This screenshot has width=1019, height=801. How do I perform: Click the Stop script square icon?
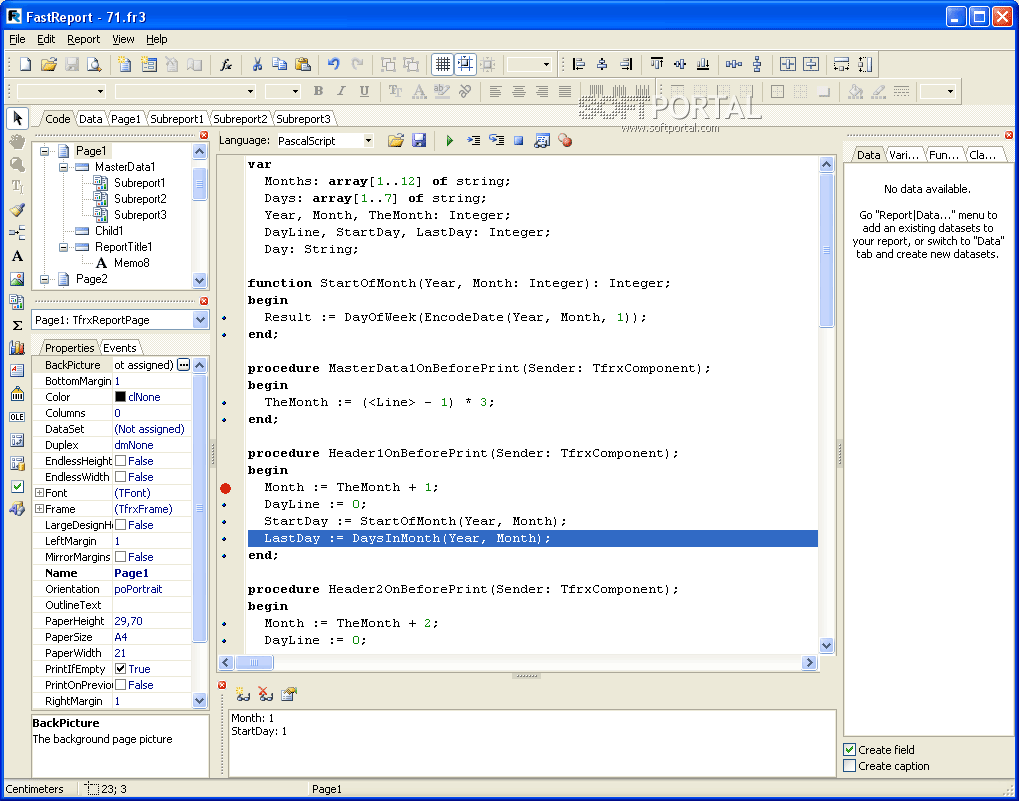click(519, 140)
